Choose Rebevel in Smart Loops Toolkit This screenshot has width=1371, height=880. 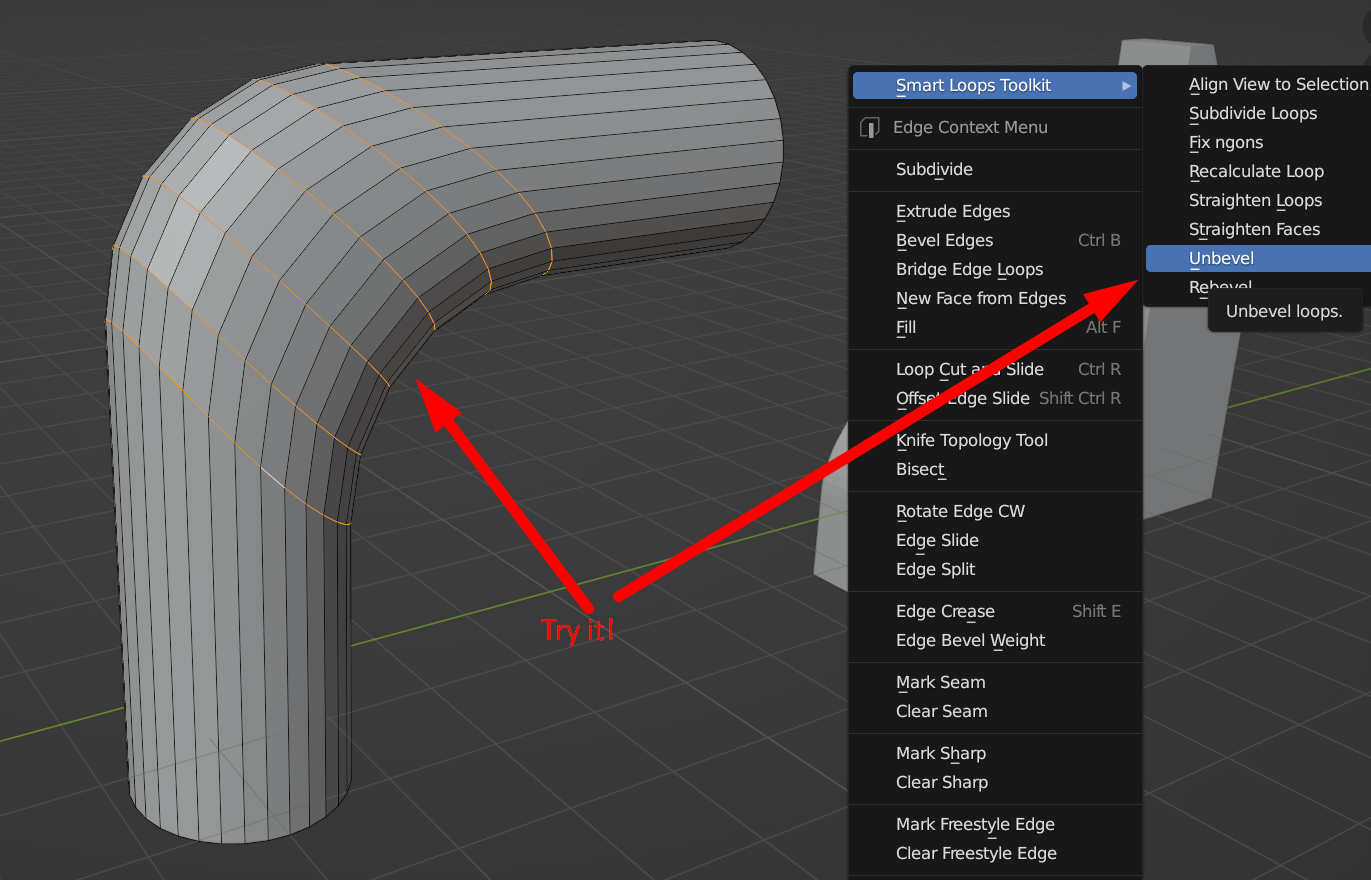point(1221,287)
